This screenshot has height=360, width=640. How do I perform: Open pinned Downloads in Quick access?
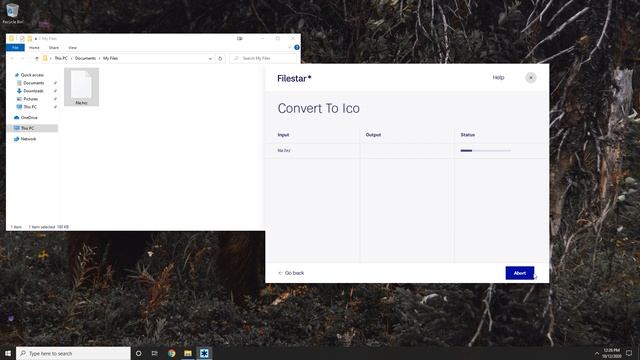33,91
